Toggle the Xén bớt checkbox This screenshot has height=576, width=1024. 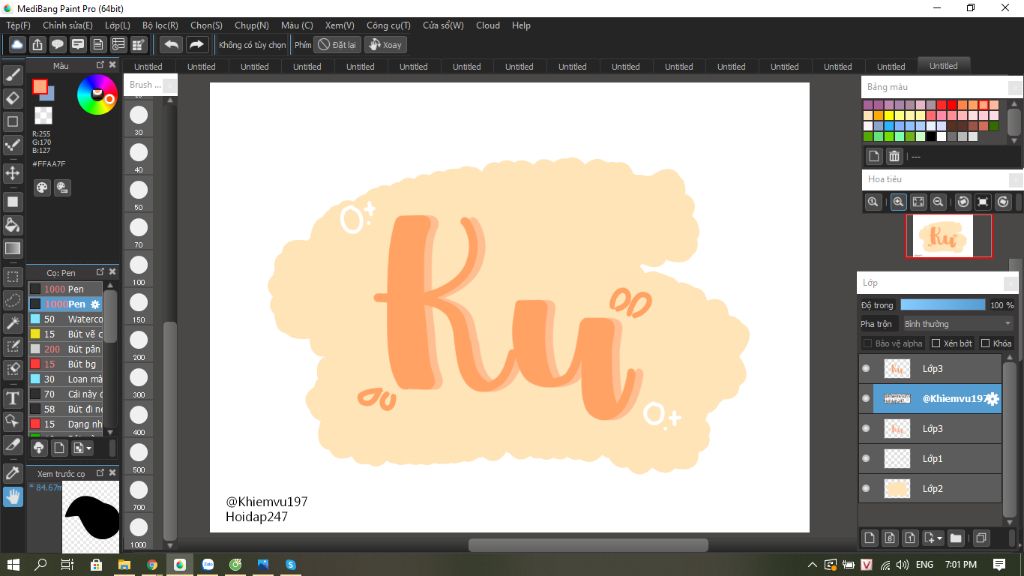click(x=936, y=344)
